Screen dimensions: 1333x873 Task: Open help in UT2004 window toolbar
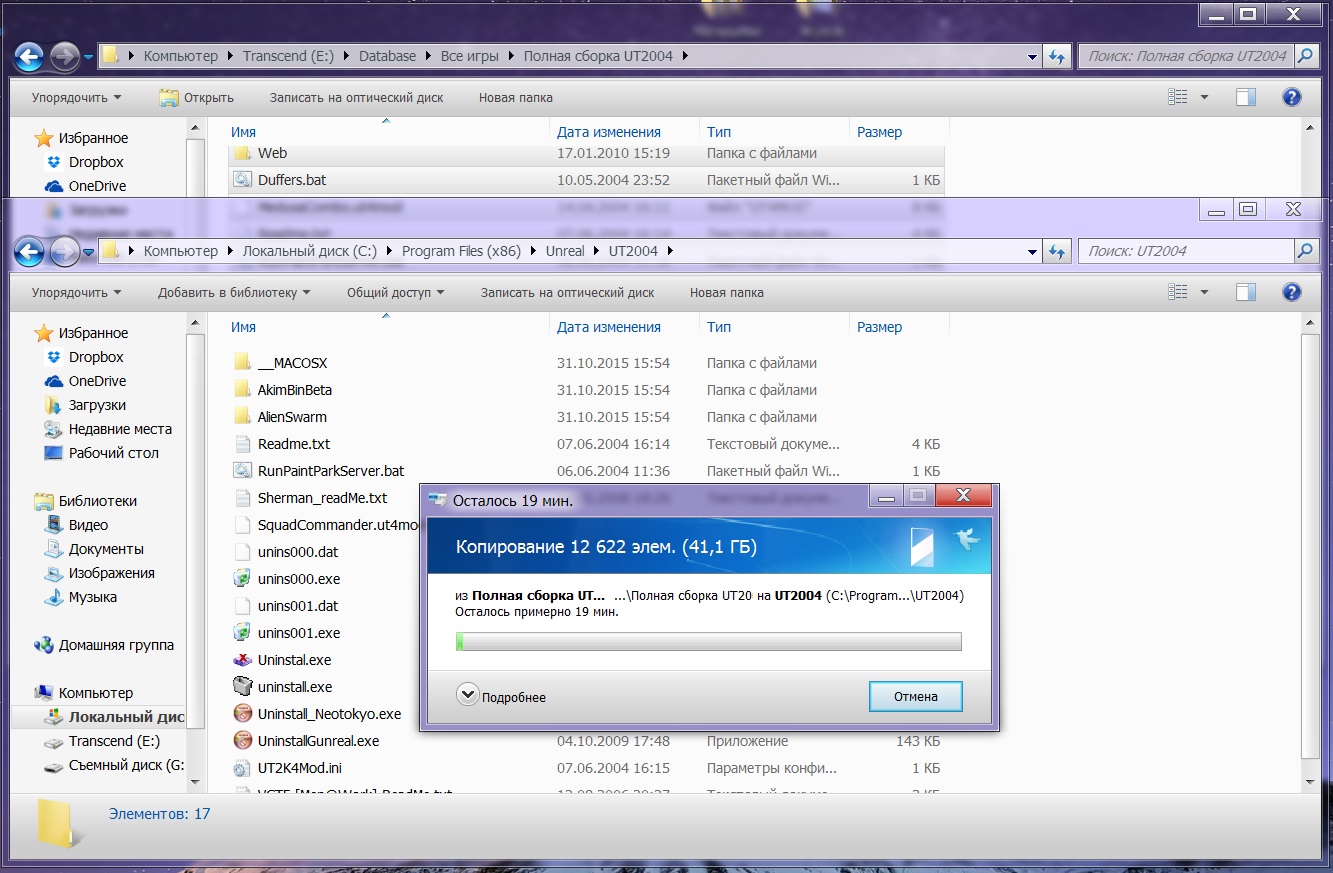point(1291,292)
